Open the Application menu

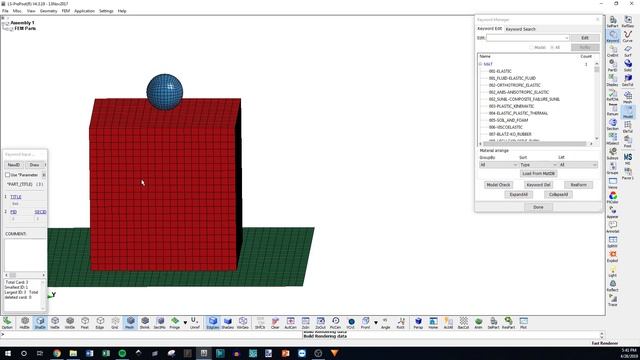(x=84, y=11)
